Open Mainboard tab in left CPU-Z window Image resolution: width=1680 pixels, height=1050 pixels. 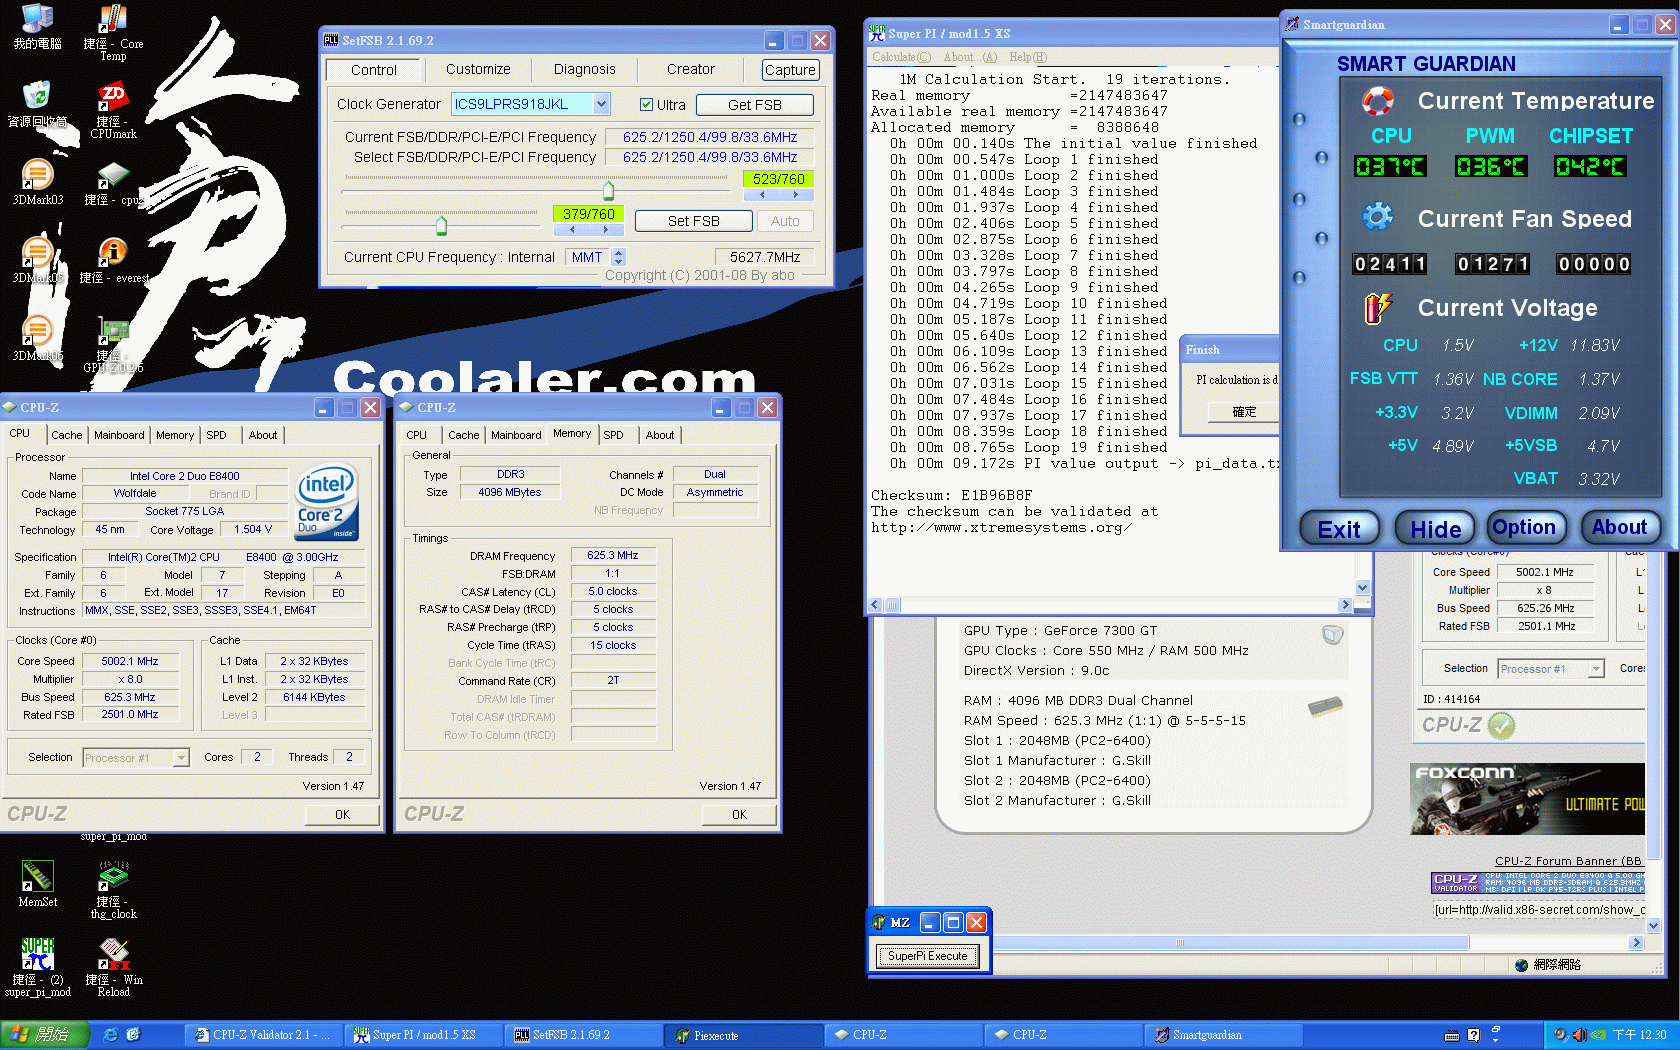(x=119, y=435)
